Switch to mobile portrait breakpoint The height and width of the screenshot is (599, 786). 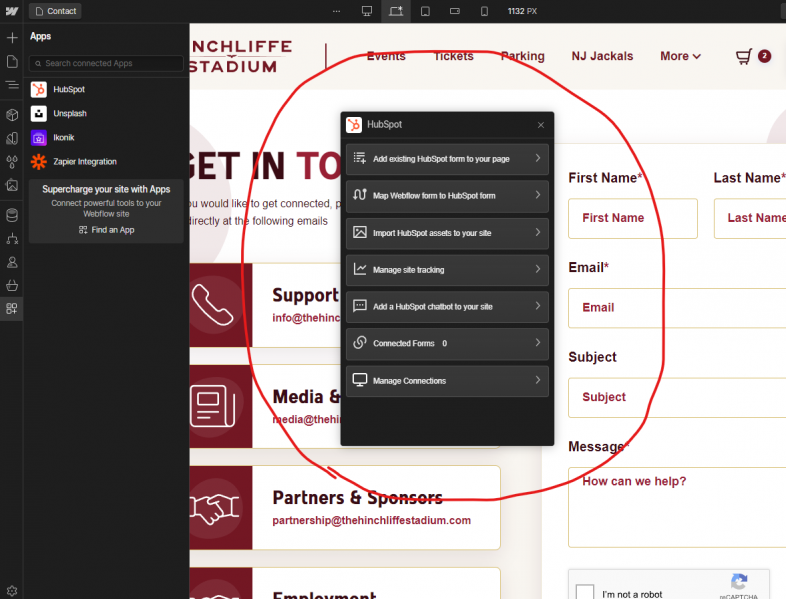pyautogui.click(x=484, y=11)
